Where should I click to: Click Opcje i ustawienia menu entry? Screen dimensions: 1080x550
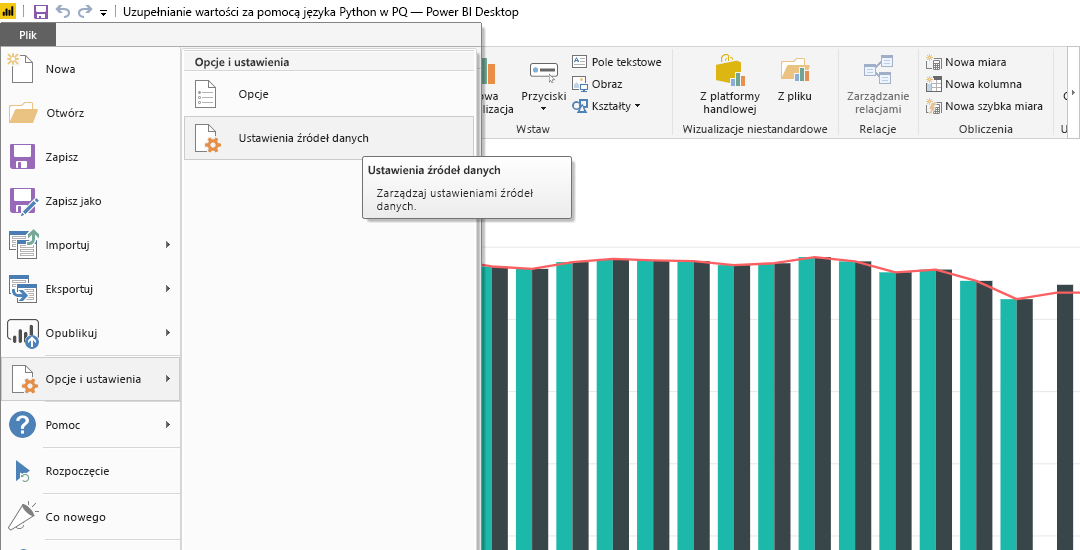(x=90, y=379)
